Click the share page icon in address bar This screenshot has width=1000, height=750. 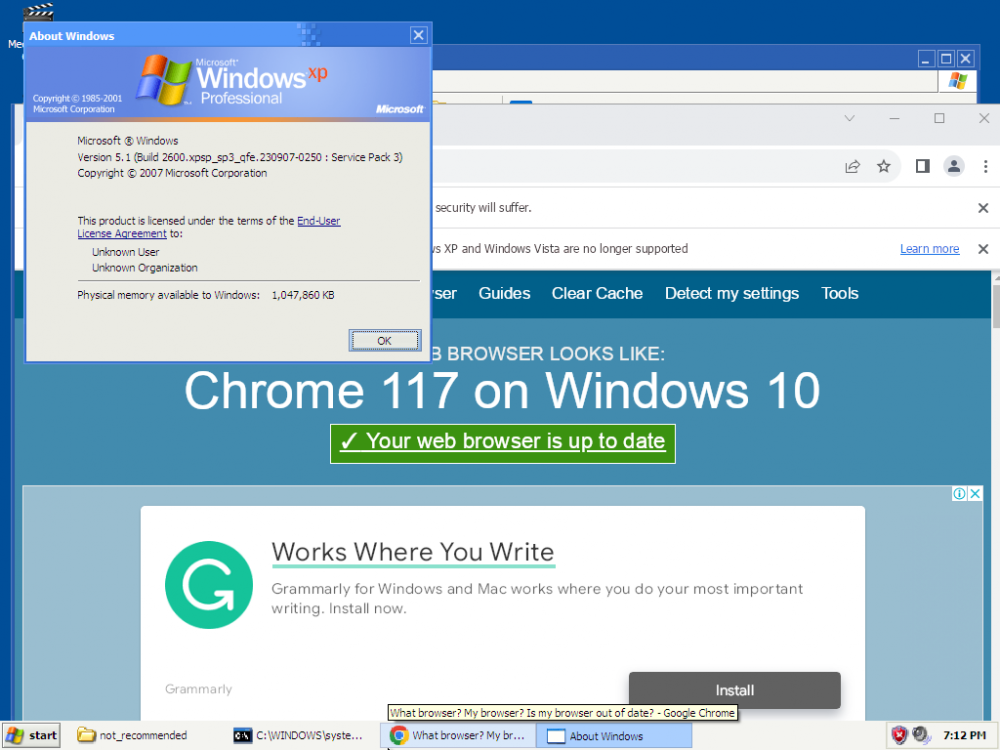[x=852, y=166]
